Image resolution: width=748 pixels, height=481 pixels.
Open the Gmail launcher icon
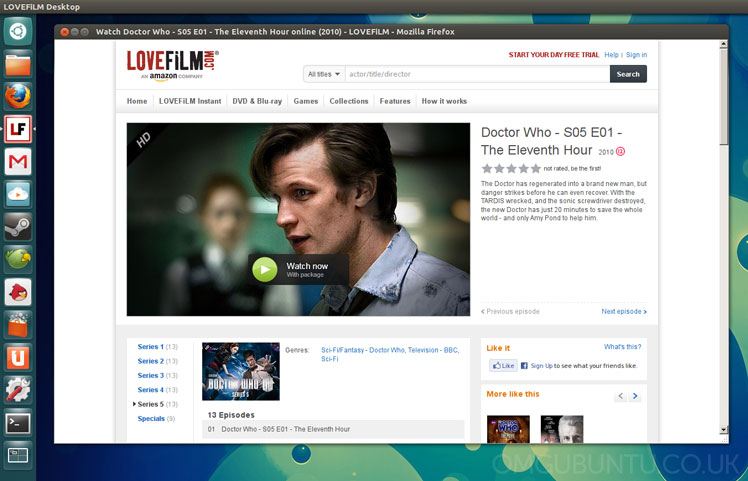(18, 162)
